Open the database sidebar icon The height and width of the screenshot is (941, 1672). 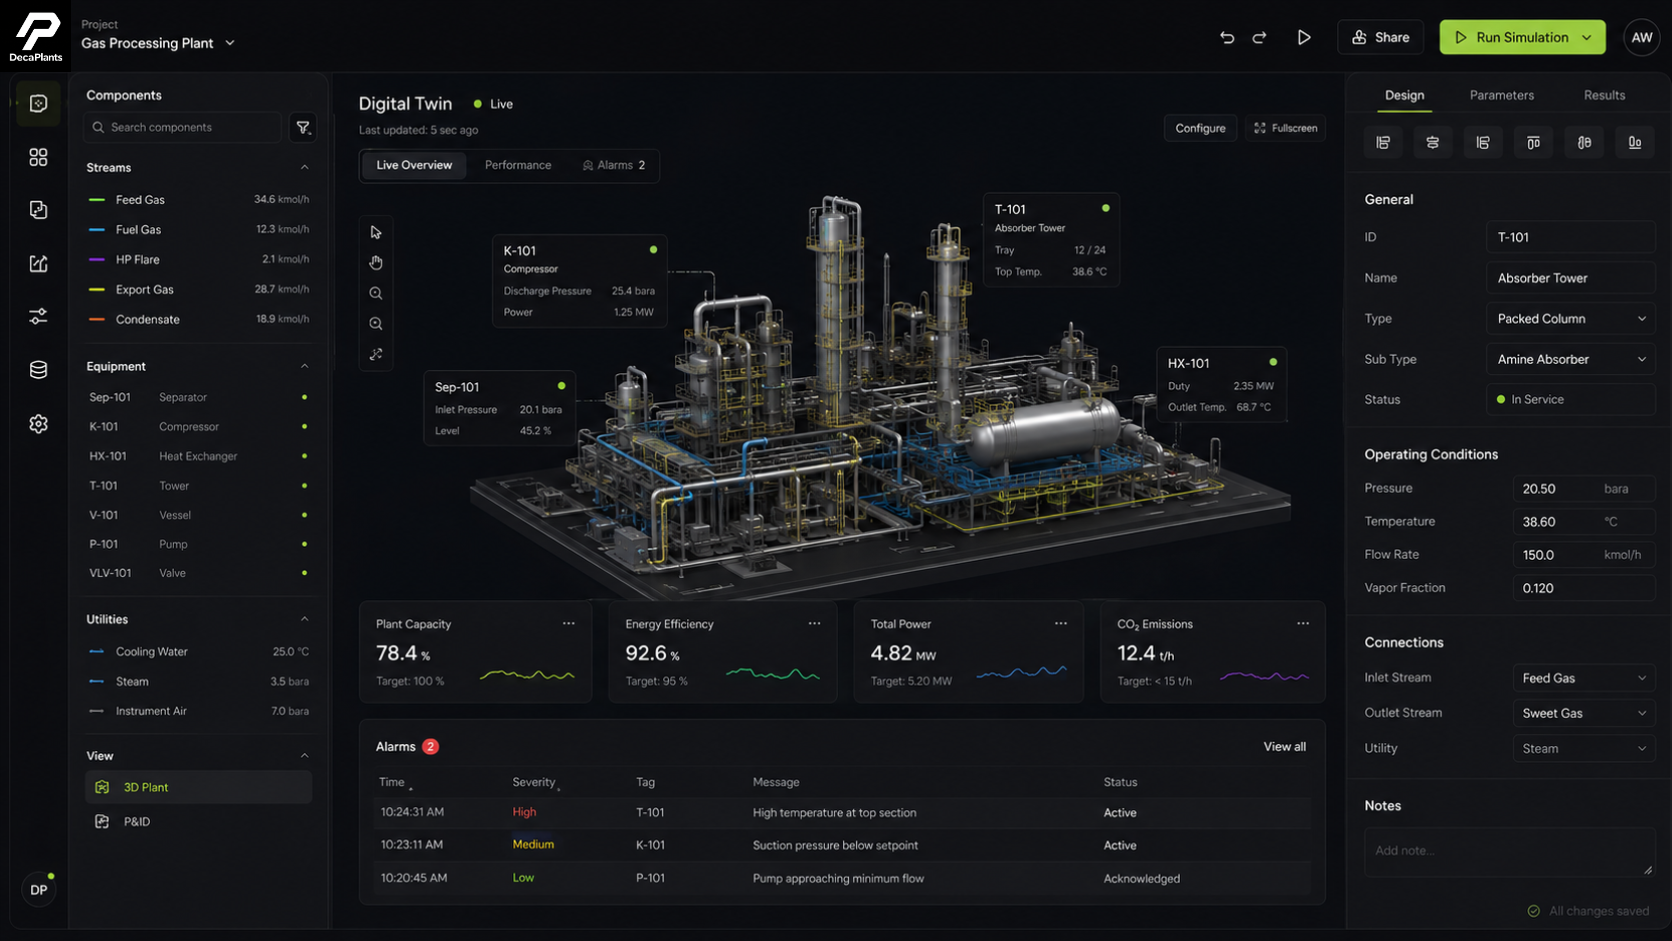(38, 370)
